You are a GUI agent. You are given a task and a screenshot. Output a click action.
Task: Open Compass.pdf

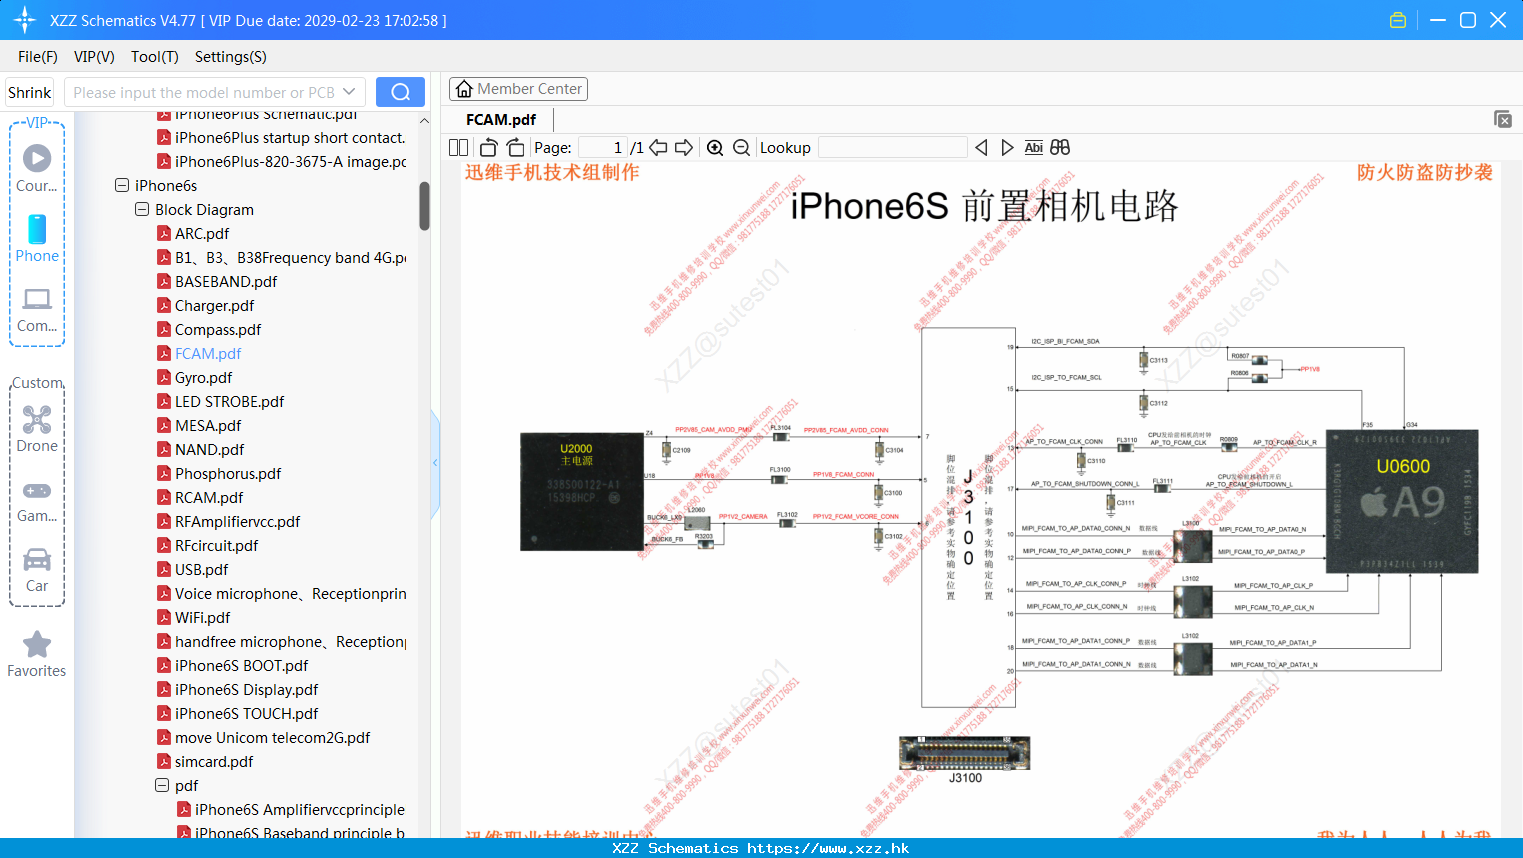(x=218, y=329)
